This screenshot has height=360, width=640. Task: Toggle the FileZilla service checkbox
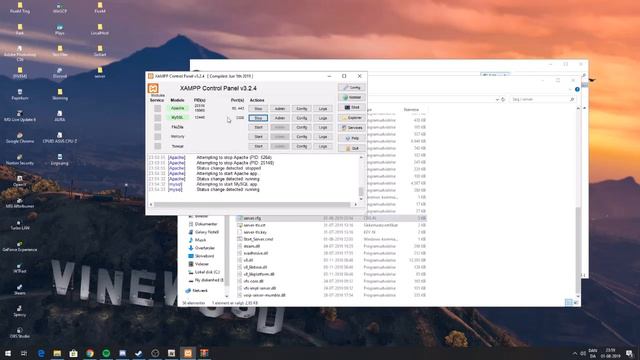pyautogui.click(x=158, y=127)
